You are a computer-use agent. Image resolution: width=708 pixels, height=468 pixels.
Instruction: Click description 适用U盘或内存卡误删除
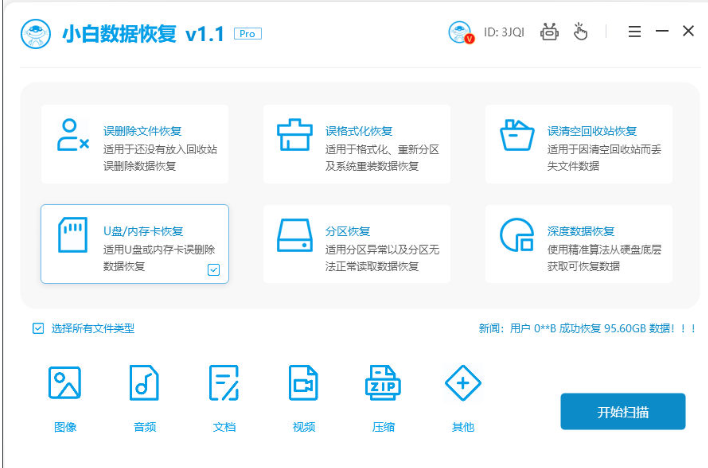(x=159, y=250)
